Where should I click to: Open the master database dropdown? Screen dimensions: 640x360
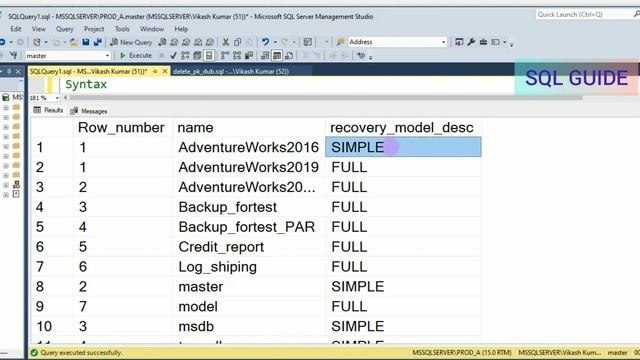[x=107, y=56]
